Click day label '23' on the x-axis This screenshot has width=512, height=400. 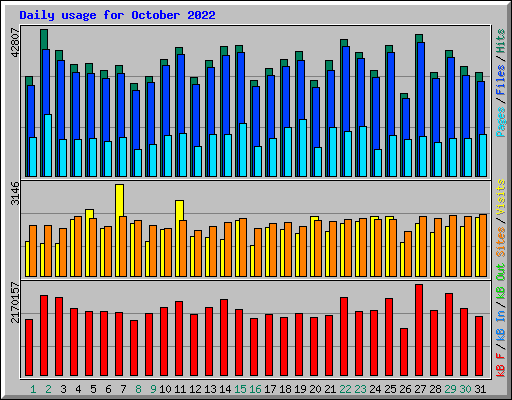360,389
